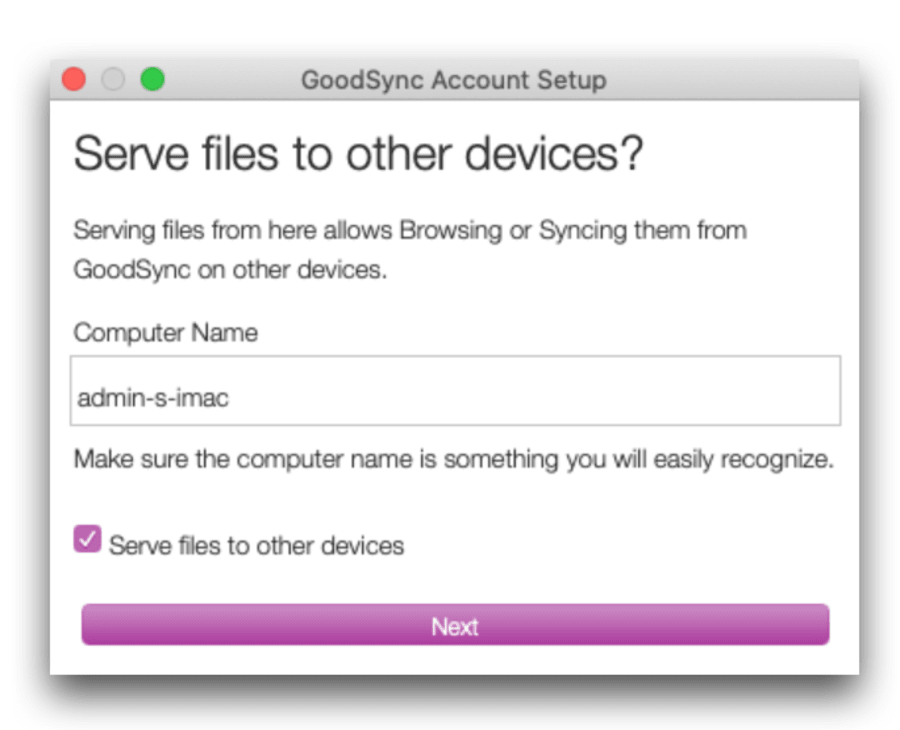Advance the setup wizard via Next
This screenshot has height=730, width=900.
455,625
